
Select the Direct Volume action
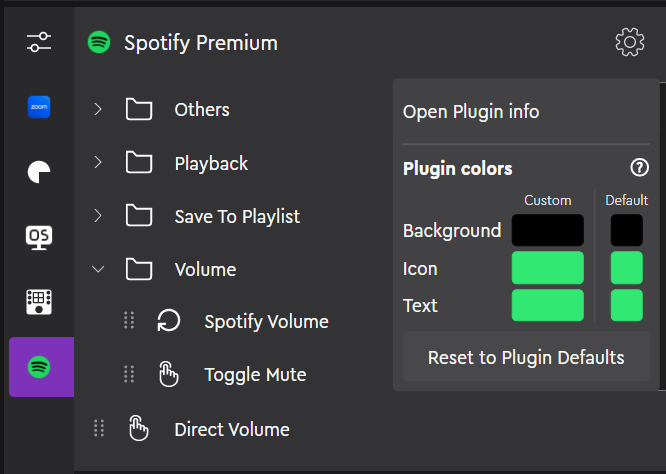231,429
